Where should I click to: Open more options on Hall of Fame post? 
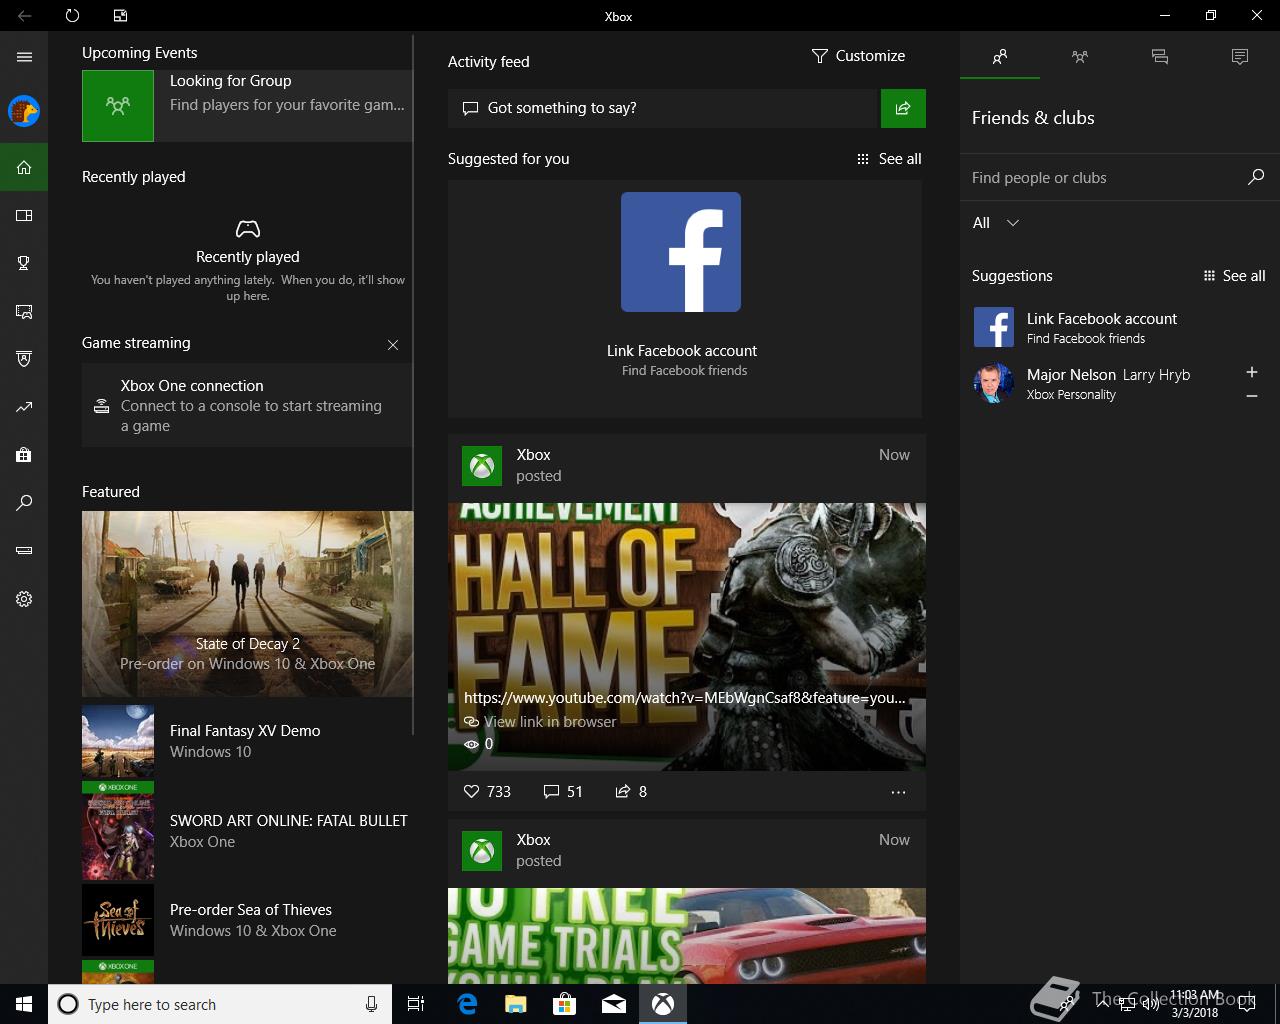[x=898, y=792]
